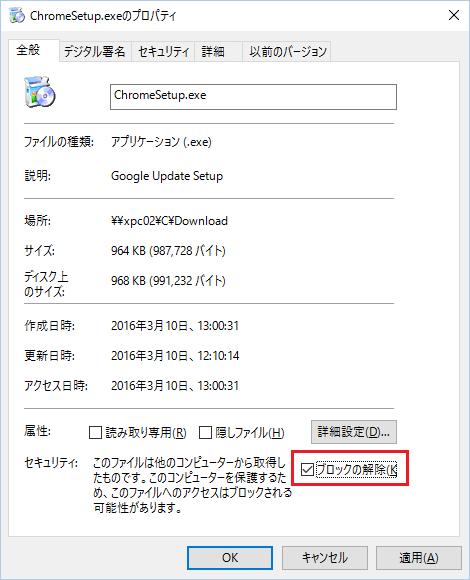Open the 以前のバージョン tab

tap(287, 51)
